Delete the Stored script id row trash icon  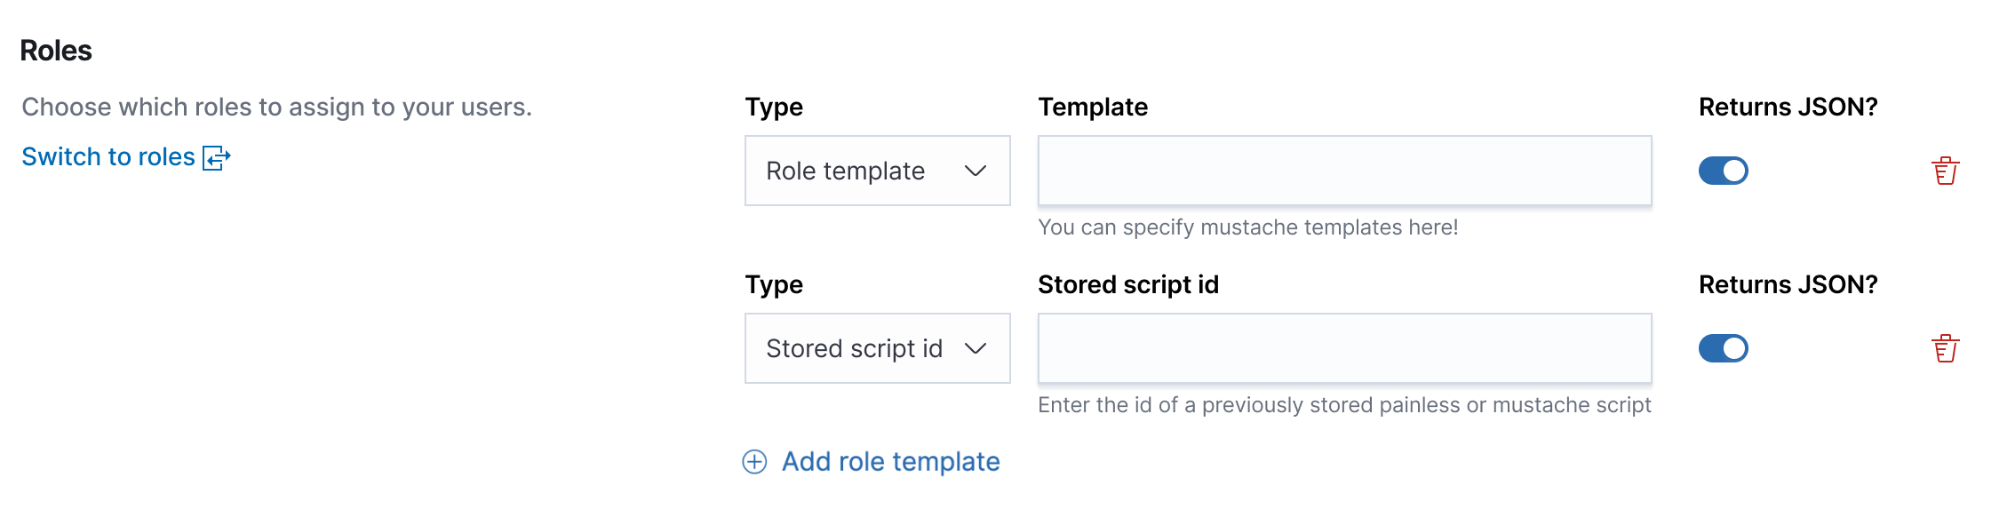[1944, 349]
